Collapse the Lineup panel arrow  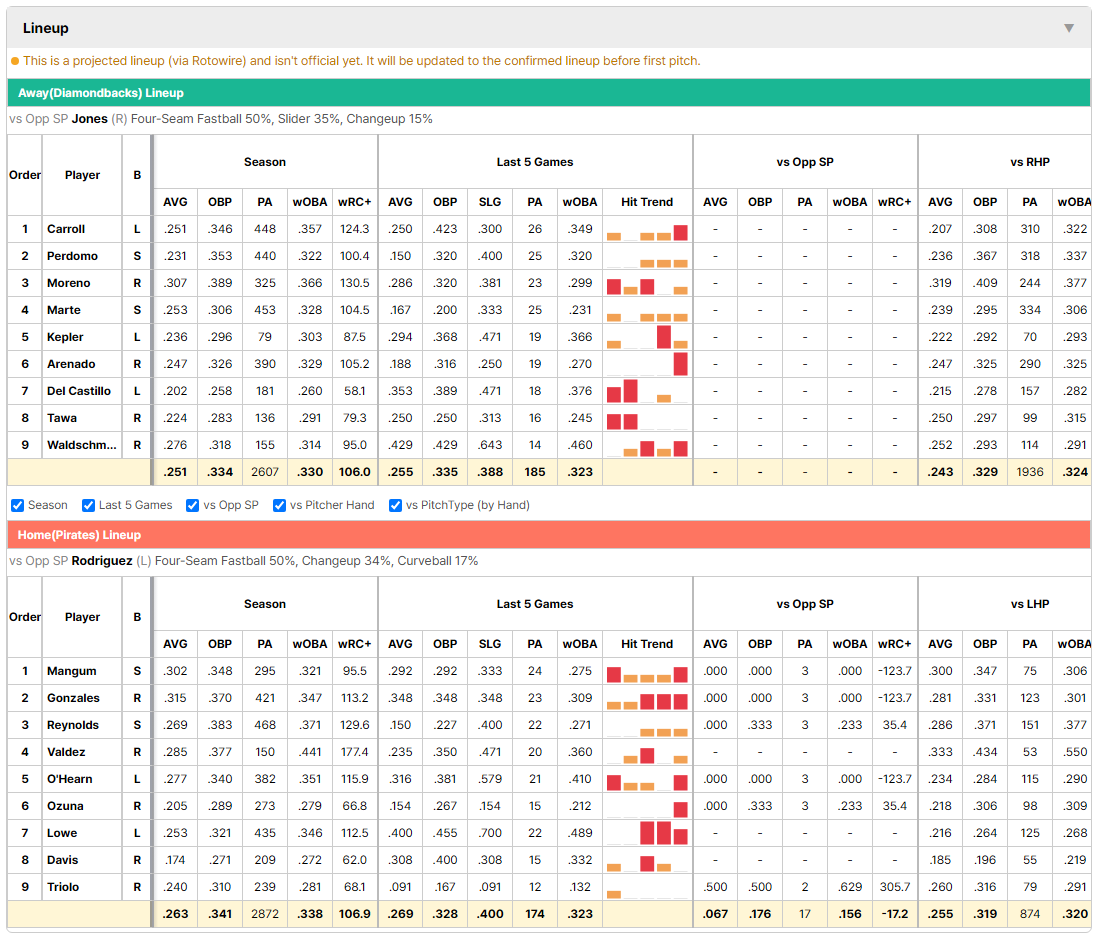pyautogui.click(x=1069, y=28)
